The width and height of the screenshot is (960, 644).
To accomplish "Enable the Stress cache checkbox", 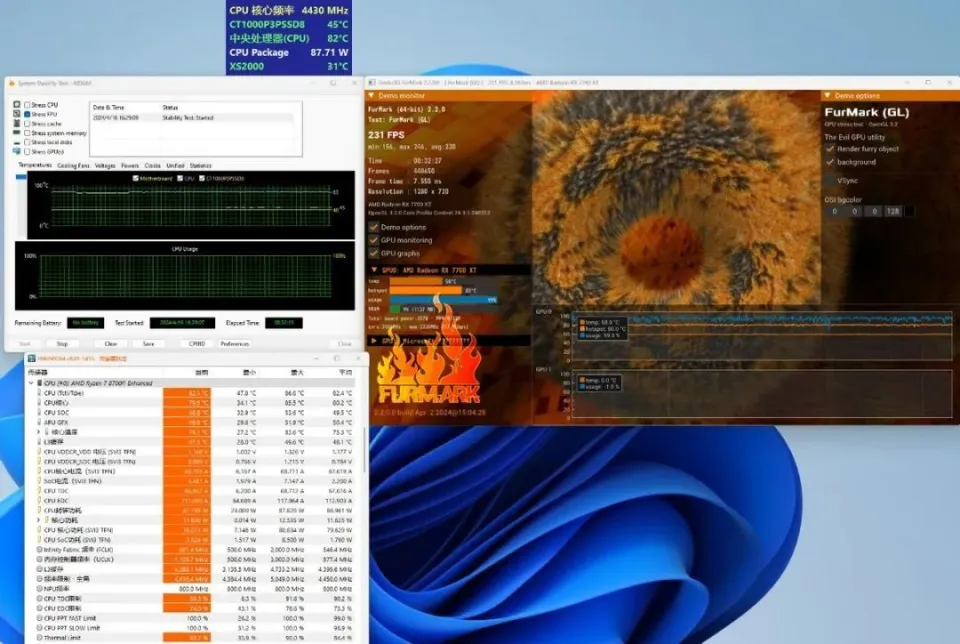I will [x=27, y=124].
